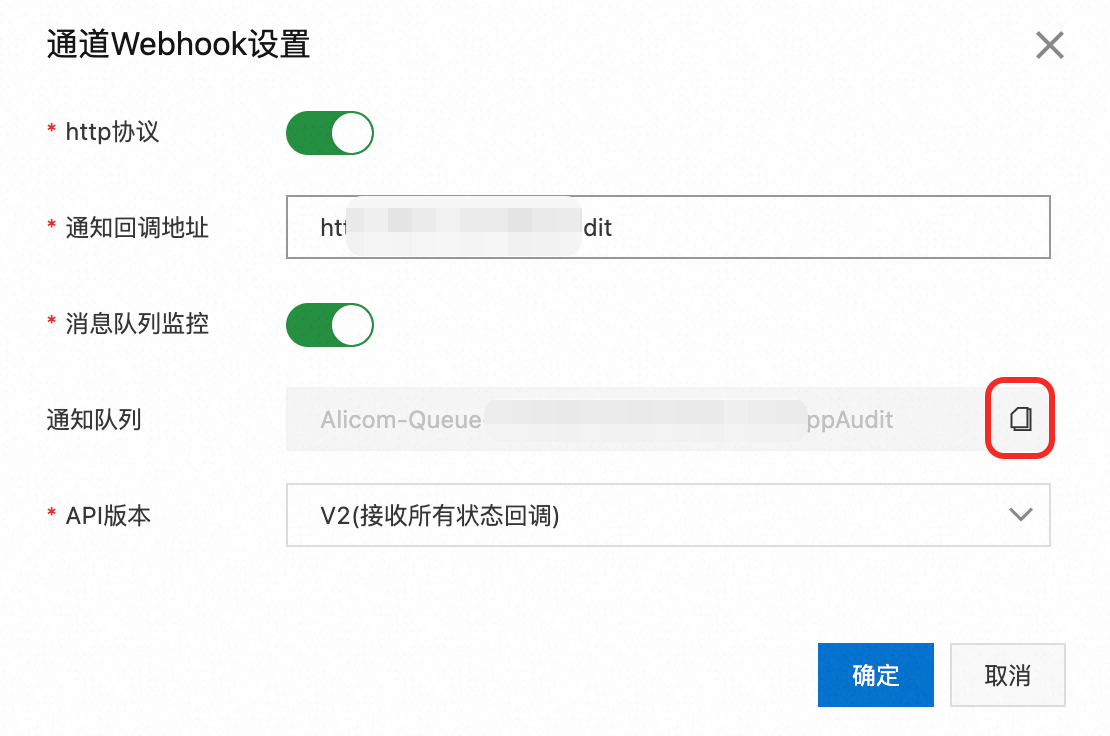Turn off the http协议 switch
Viewport: 1110px width, 736px height.
tap(330, 133)
